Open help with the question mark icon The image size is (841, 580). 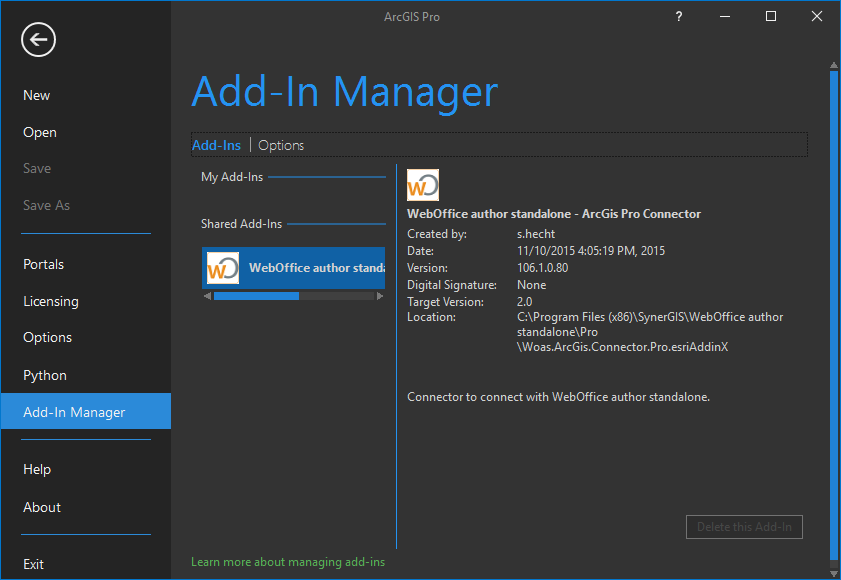click(x=678, y=16)
